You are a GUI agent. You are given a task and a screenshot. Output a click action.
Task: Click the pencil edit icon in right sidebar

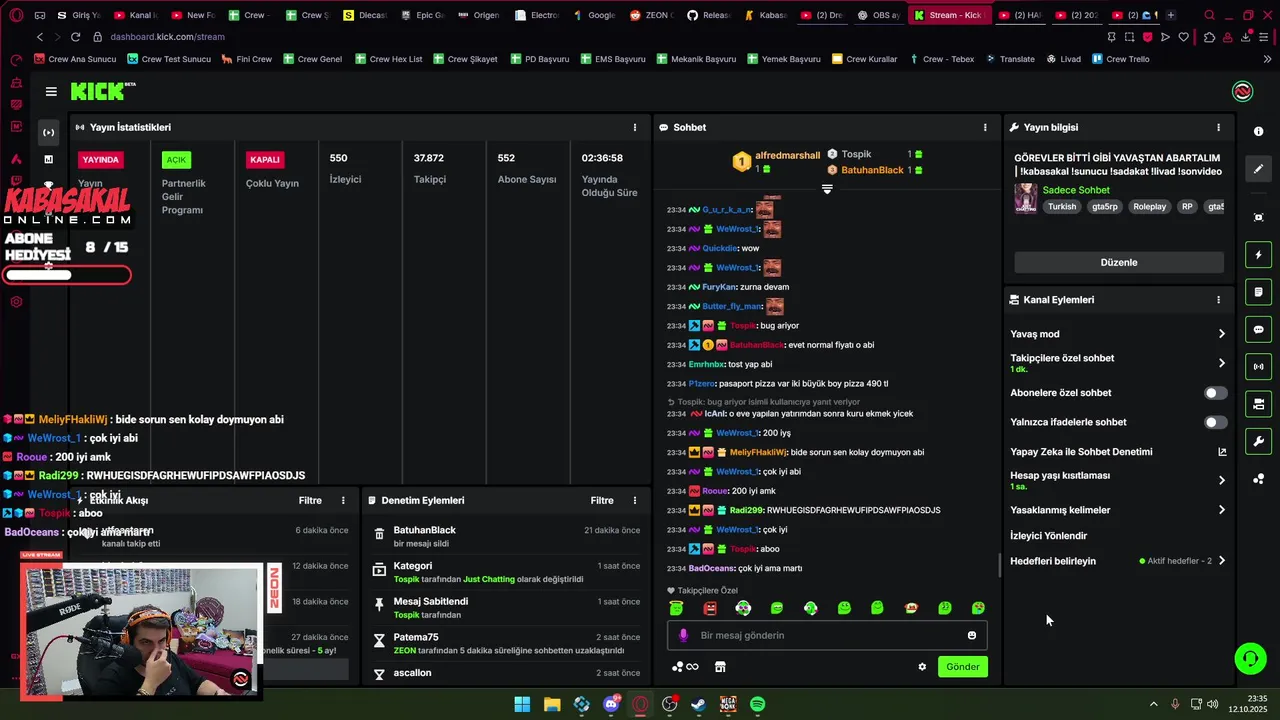(1258, 169)
